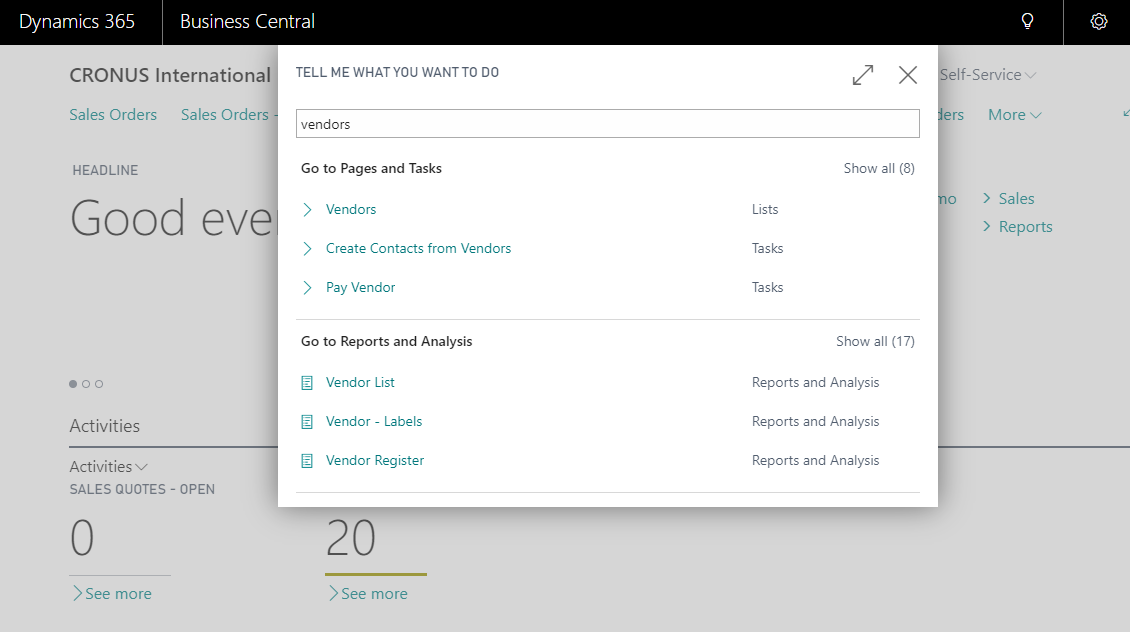This screenshot has height=632, width=1130.
Task: Click See more under the 20 tile
Action: [x=368, y=594]
